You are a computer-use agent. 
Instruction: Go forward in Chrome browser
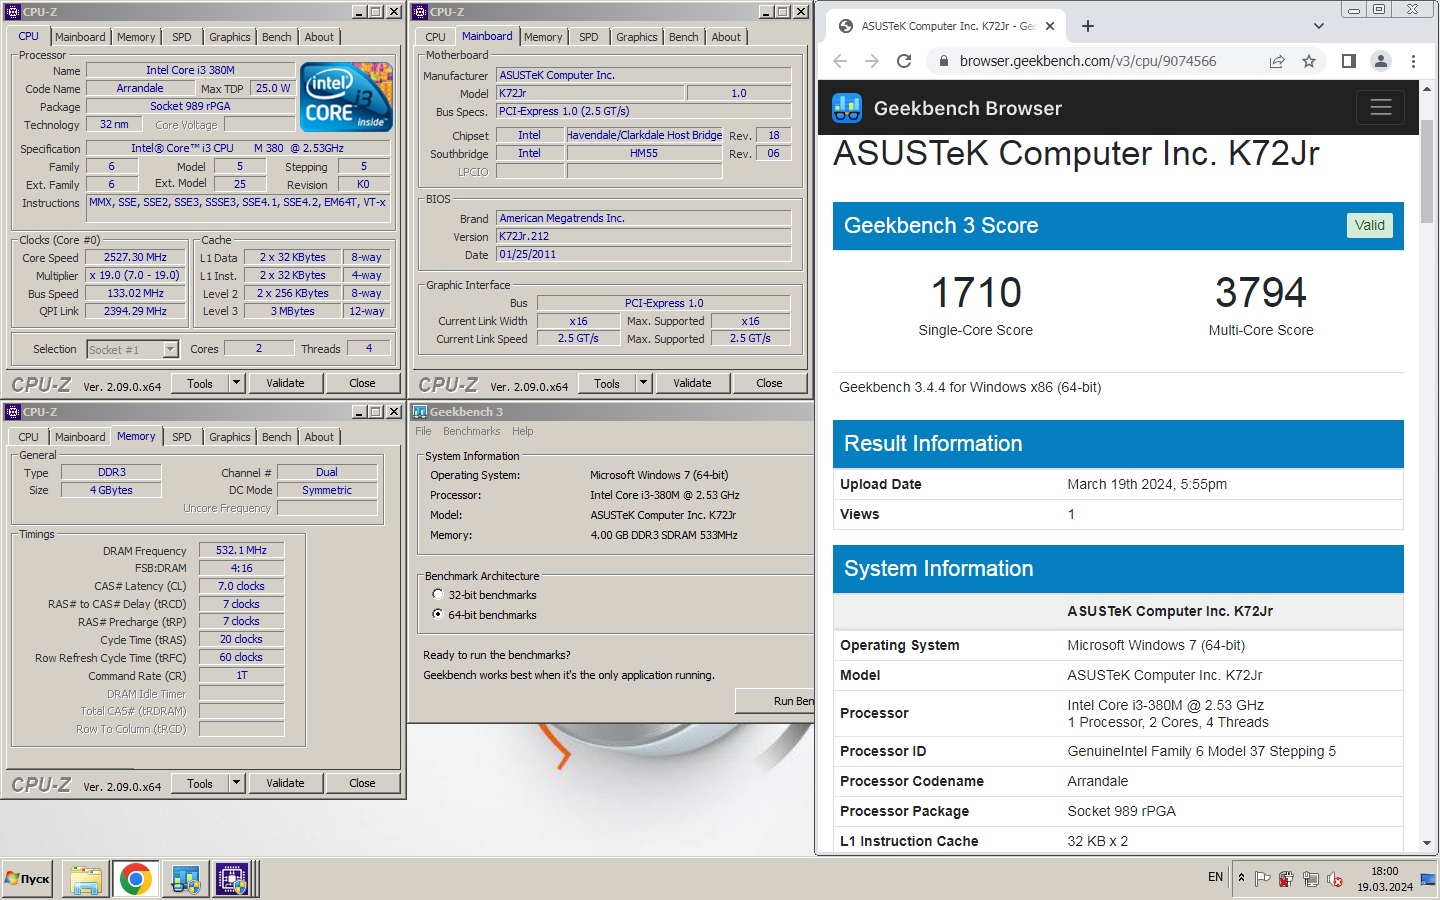click(x=872, y=61)
